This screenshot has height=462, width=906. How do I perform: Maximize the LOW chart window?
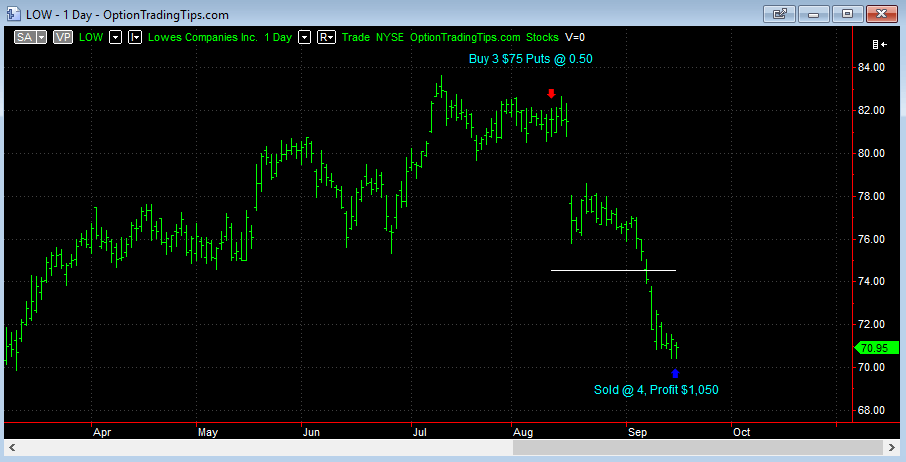(847, 14)
